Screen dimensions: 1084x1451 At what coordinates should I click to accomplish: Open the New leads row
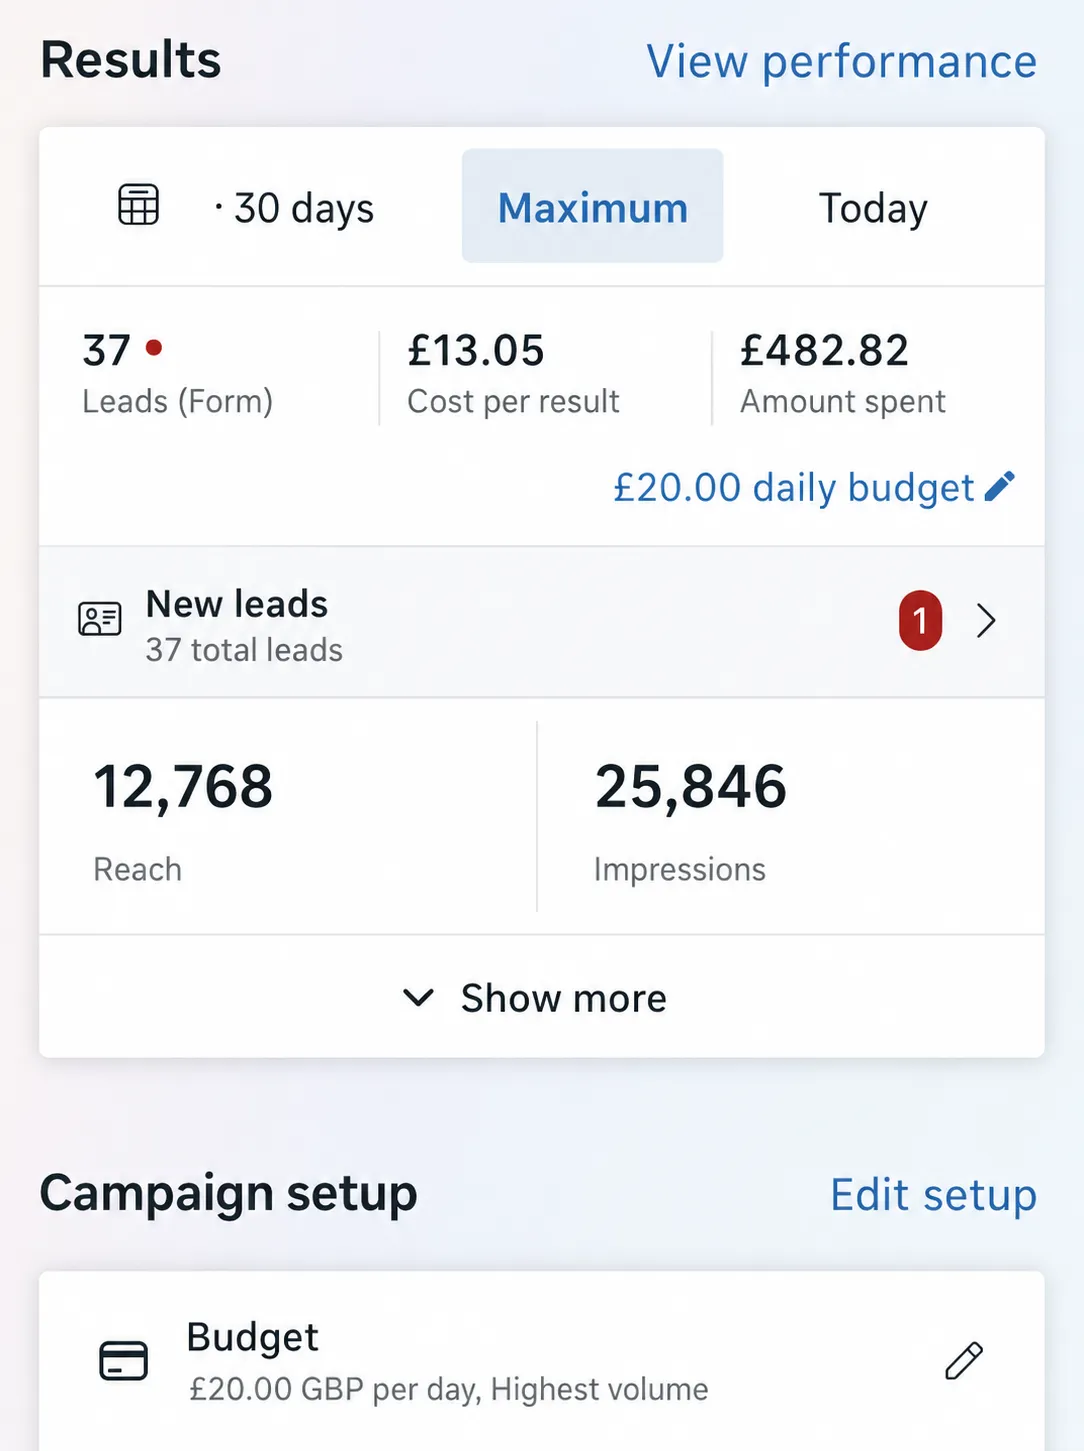pos(542,622)
